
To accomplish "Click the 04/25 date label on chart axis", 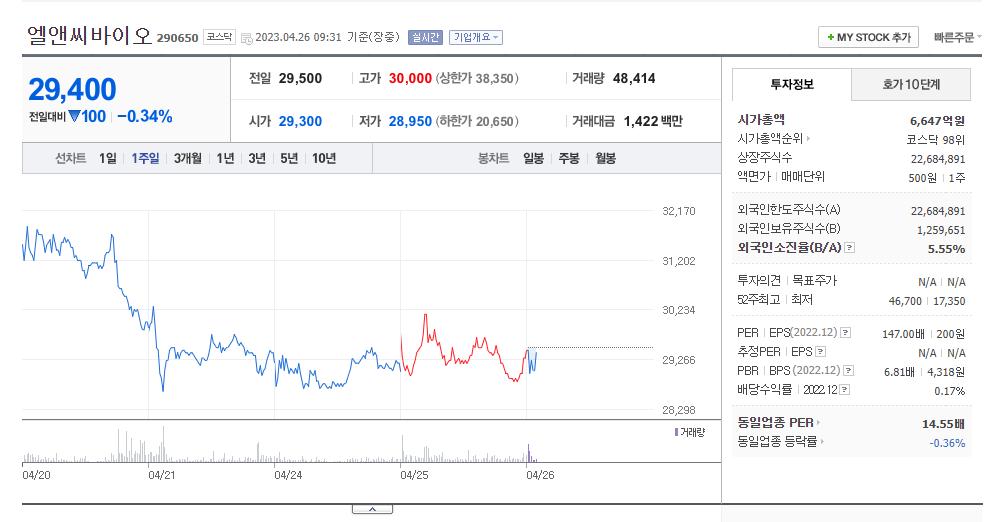I will (x=414, y=475).
